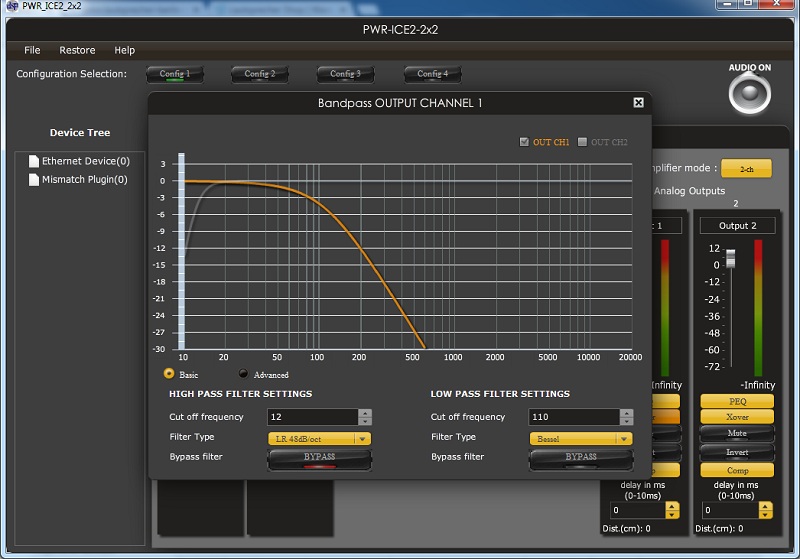Screen dimensions: 800x559
Task: Toggle Invert on Output 2
Action: point(737,452)
